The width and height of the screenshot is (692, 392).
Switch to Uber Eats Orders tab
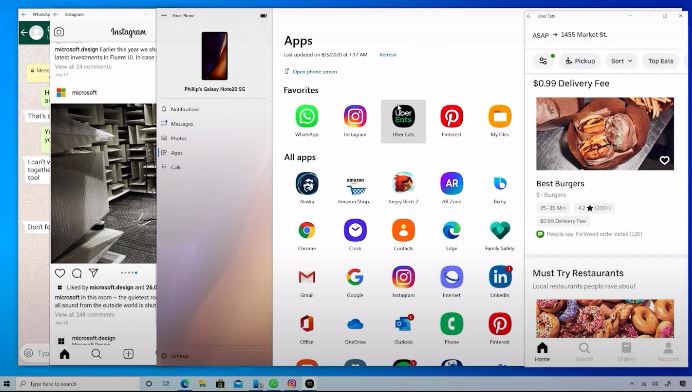[x=626, y=352]
